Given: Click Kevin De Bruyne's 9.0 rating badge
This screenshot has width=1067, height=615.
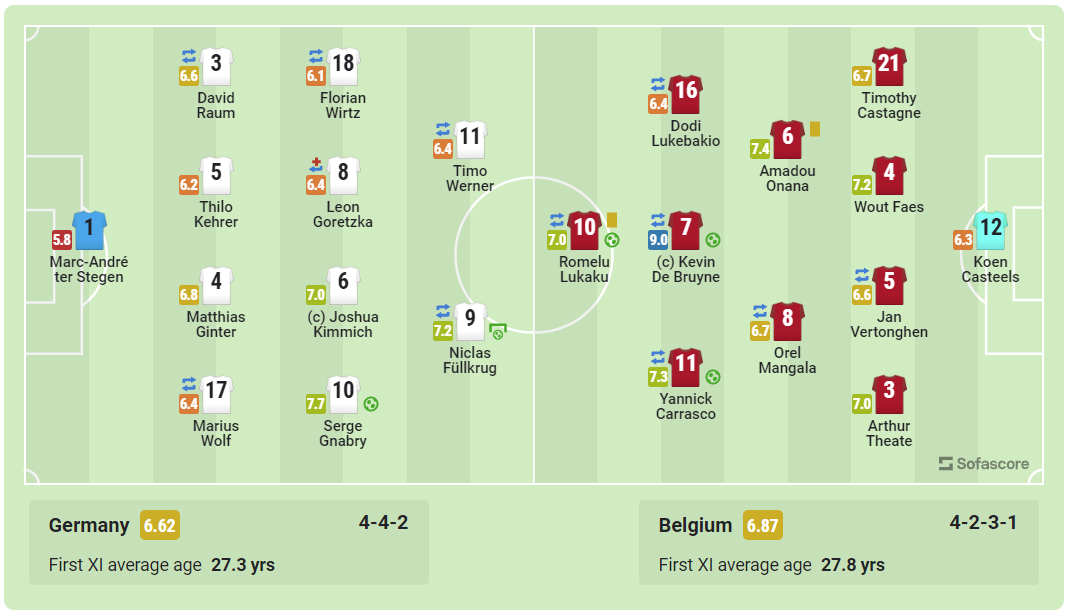Looking at the screenshot, I should pyautogui.click(x=658, y=240).
